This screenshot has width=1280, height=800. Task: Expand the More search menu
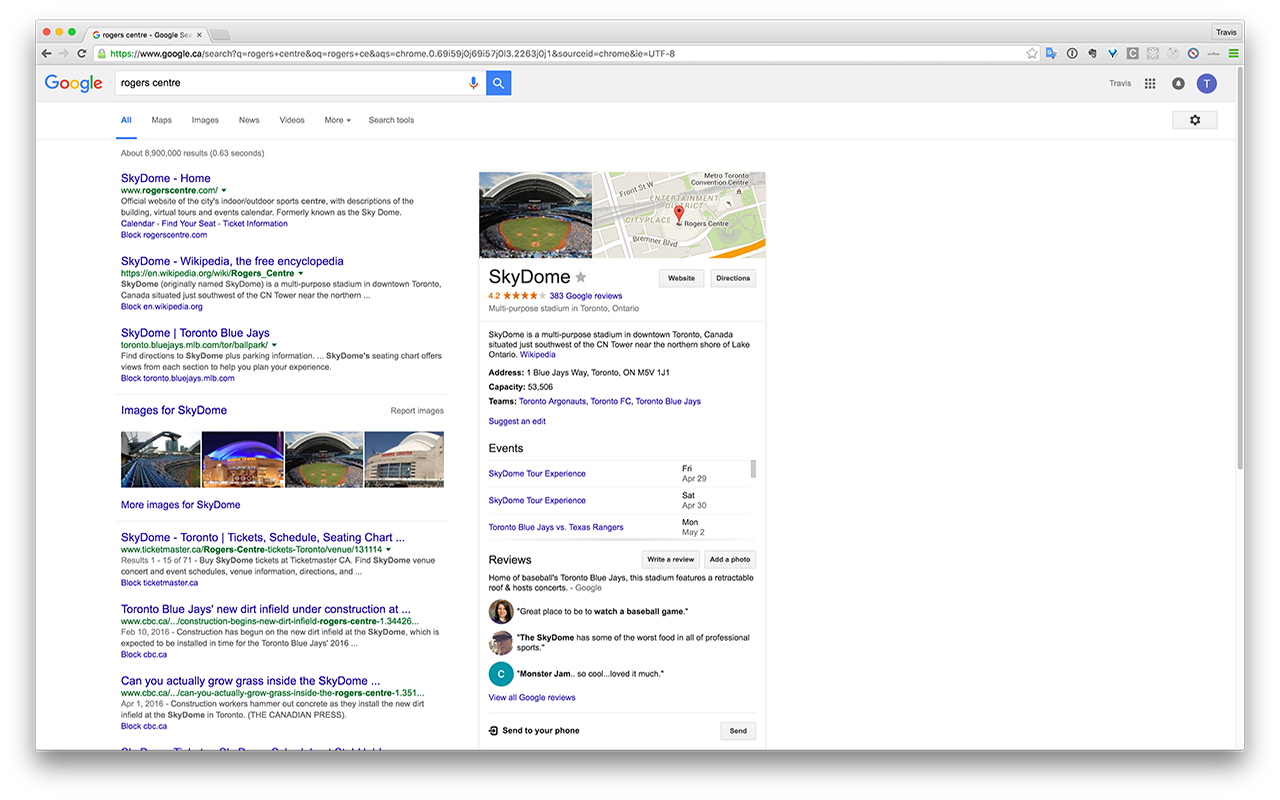(x=337, y=120)
